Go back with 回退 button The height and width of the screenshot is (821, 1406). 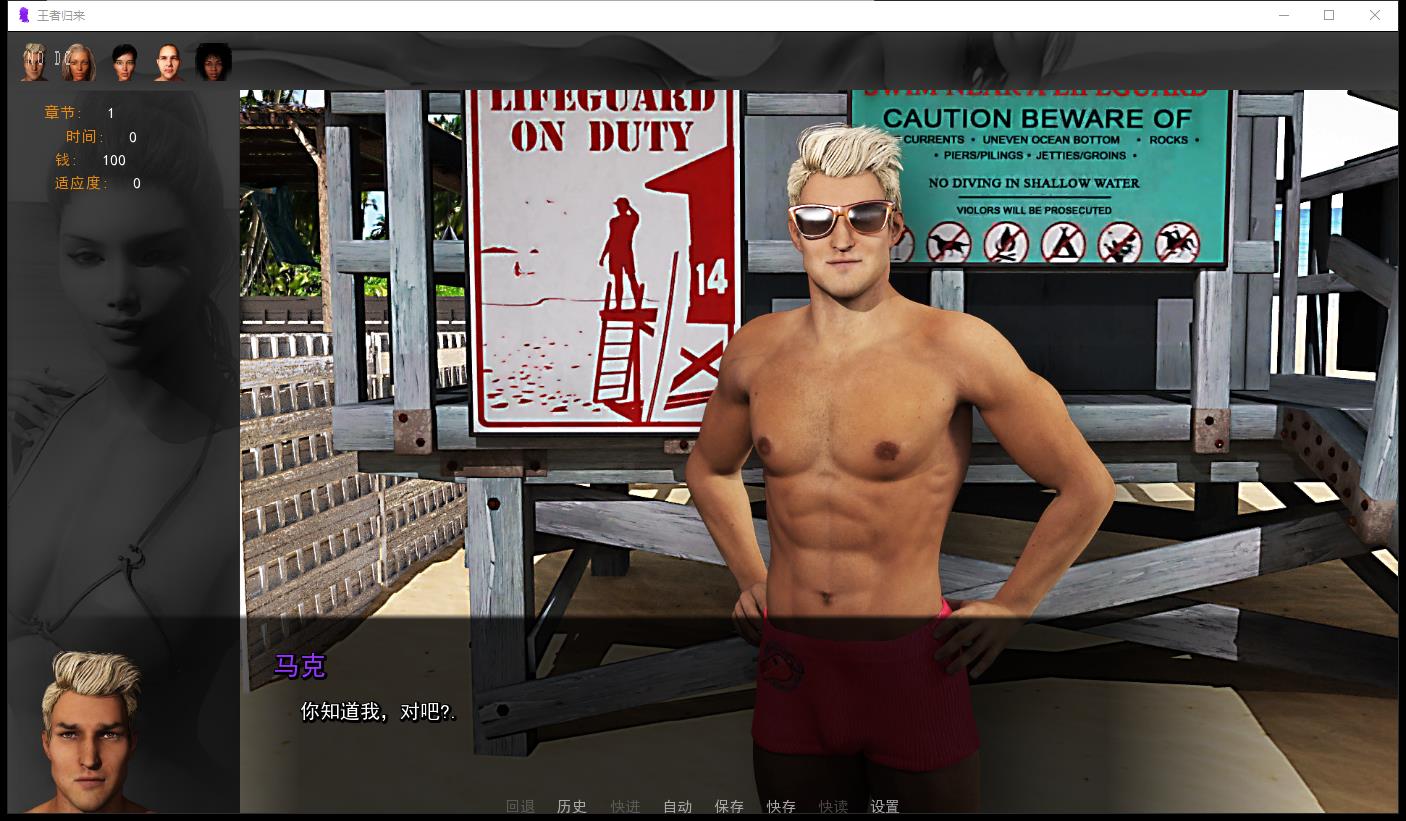(x=520, y=806)
